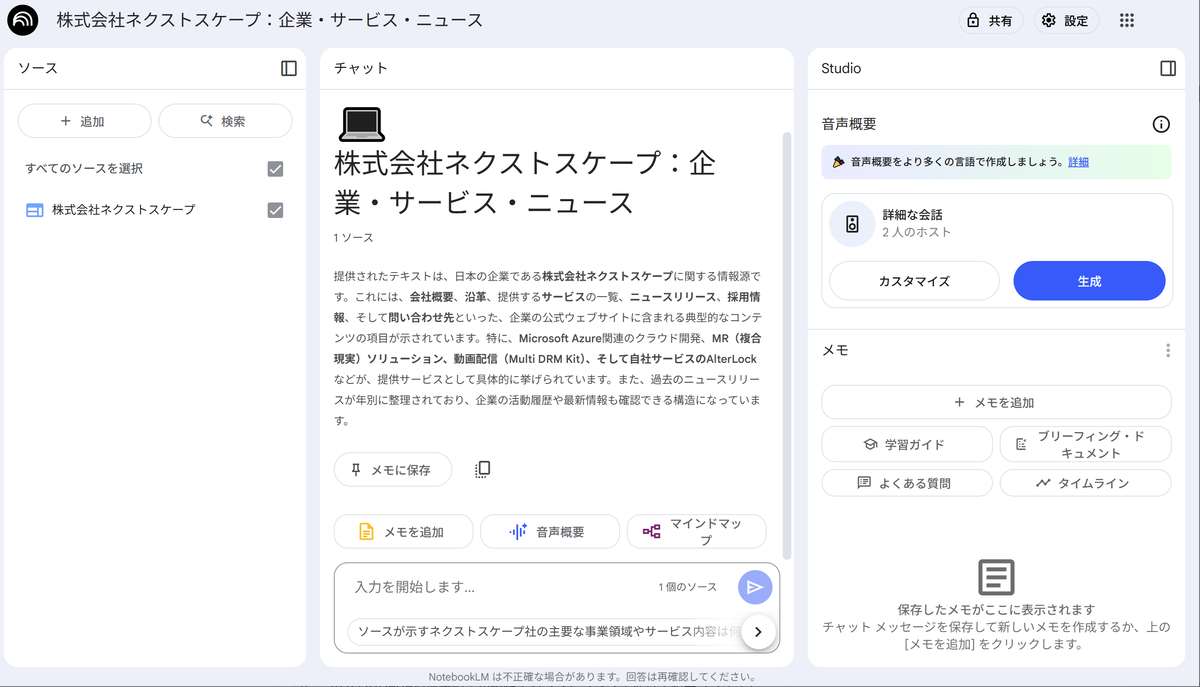Generate a マインドマップ
This screenshot has width=1200, height=687.
pyautogui.click(x=696, y=532)
